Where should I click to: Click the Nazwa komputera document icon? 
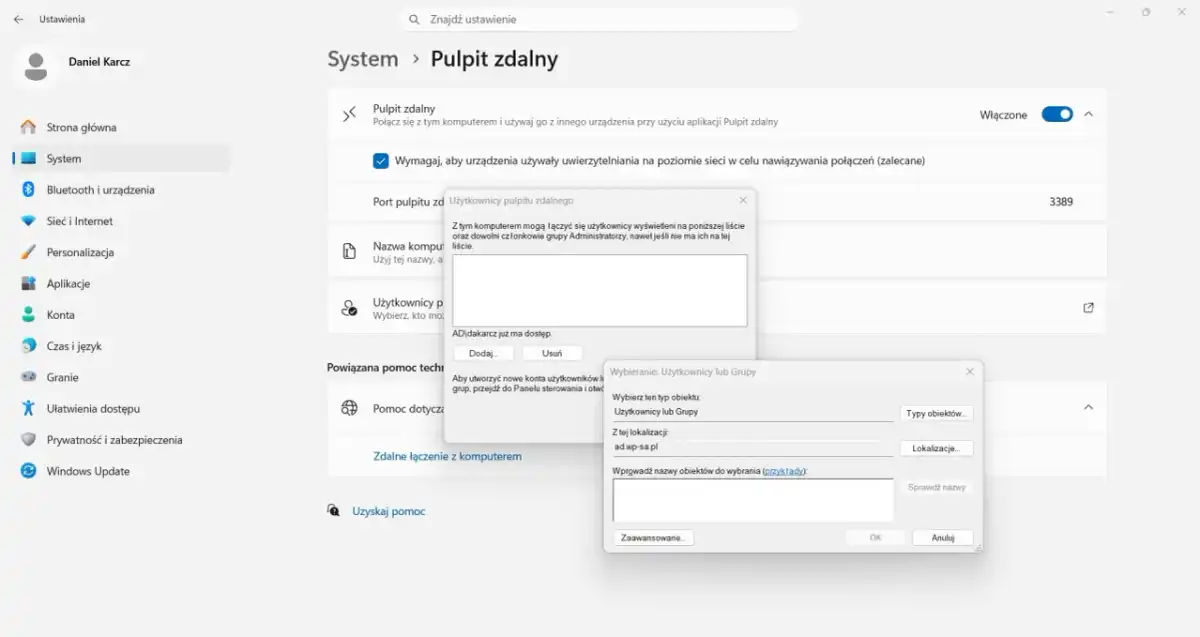pyautogui.click(x=349, y=251)
